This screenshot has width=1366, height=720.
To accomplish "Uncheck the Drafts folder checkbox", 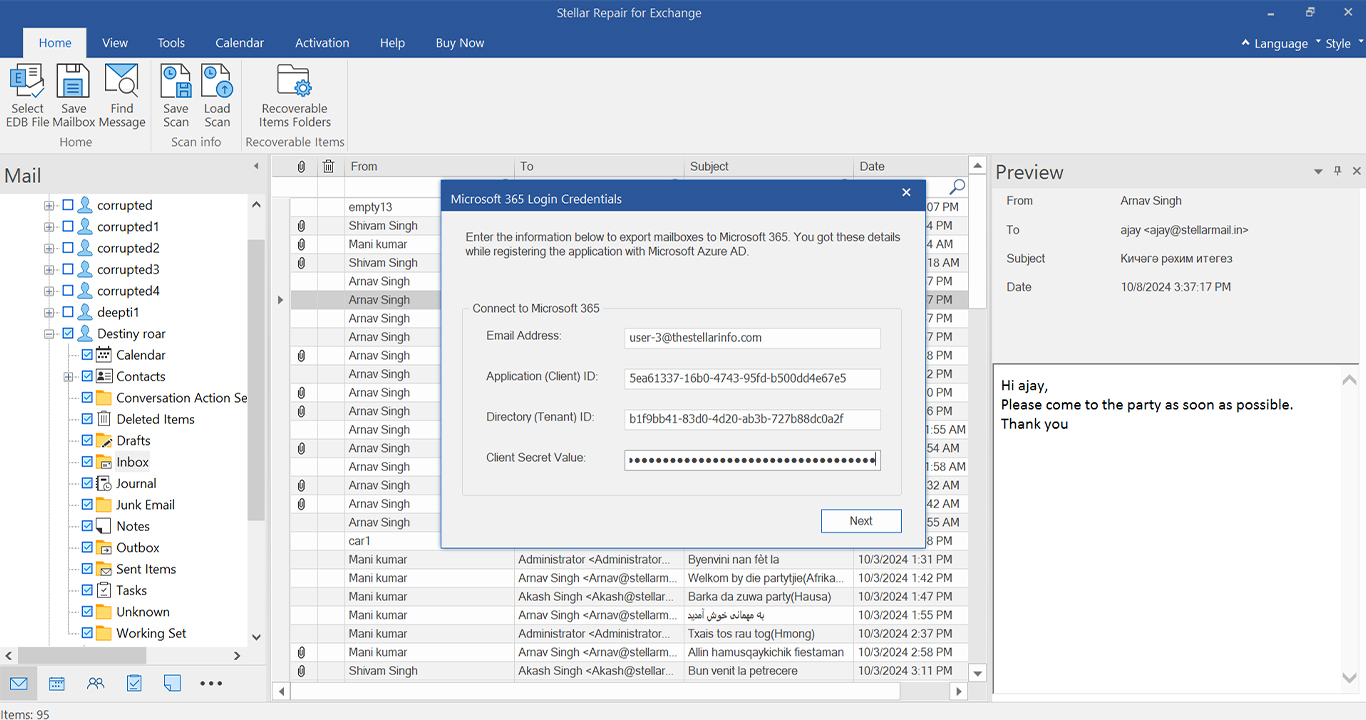I will coord(87,440).
